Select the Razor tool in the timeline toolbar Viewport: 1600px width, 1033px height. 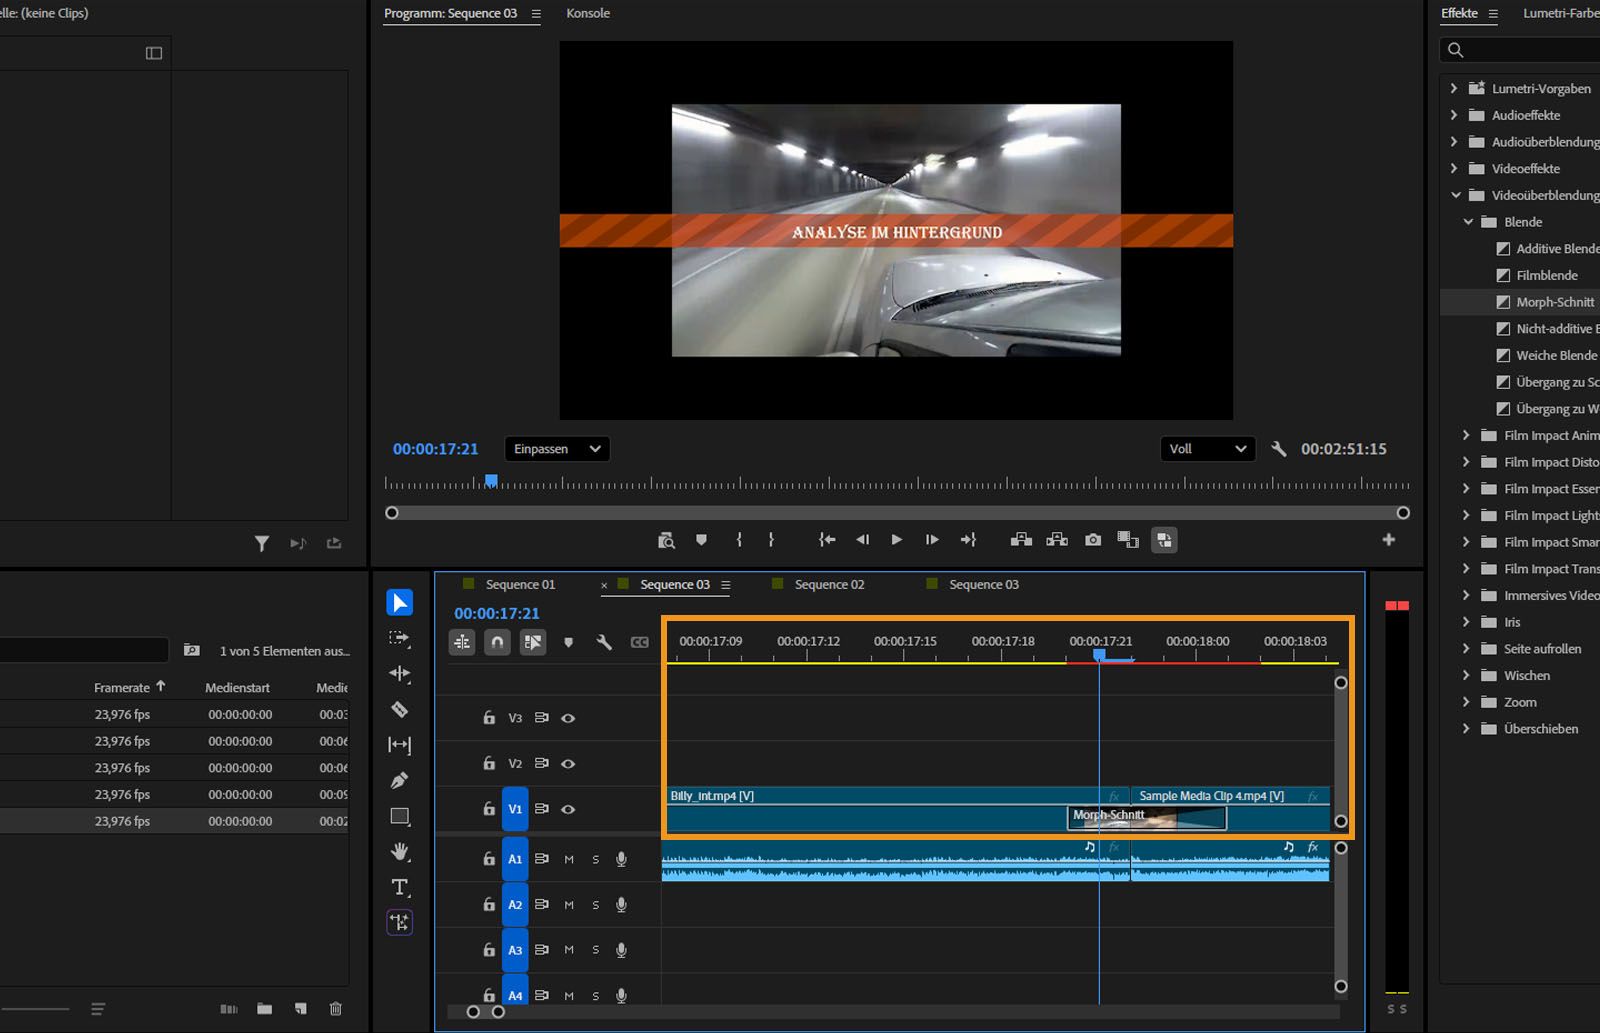click(399, 709)
